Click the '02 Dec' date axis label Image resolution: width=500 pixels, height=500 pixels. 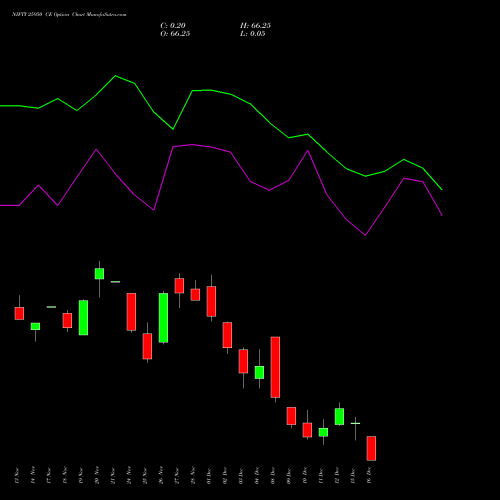pos(225,475)
